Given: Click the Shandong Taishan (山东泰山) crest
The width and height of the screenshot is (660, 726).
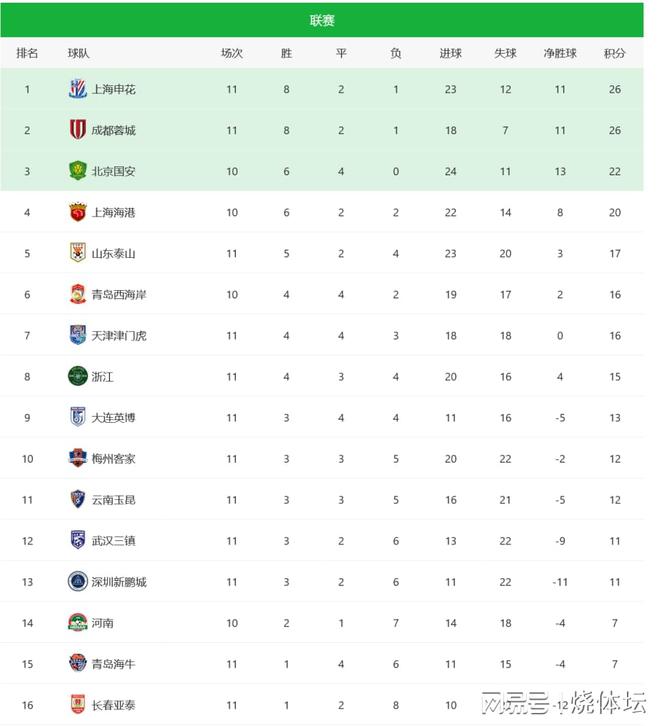Looking at the screenshot, I should pos(77,253).
